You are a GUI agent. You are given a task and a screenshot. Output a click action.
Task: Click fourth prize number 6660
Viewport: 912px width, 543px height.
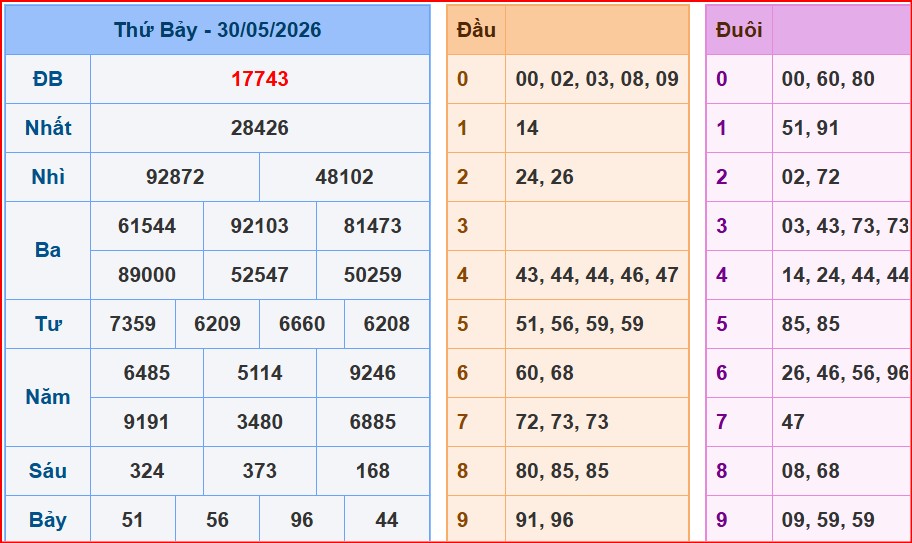click(x=302, y=324)
